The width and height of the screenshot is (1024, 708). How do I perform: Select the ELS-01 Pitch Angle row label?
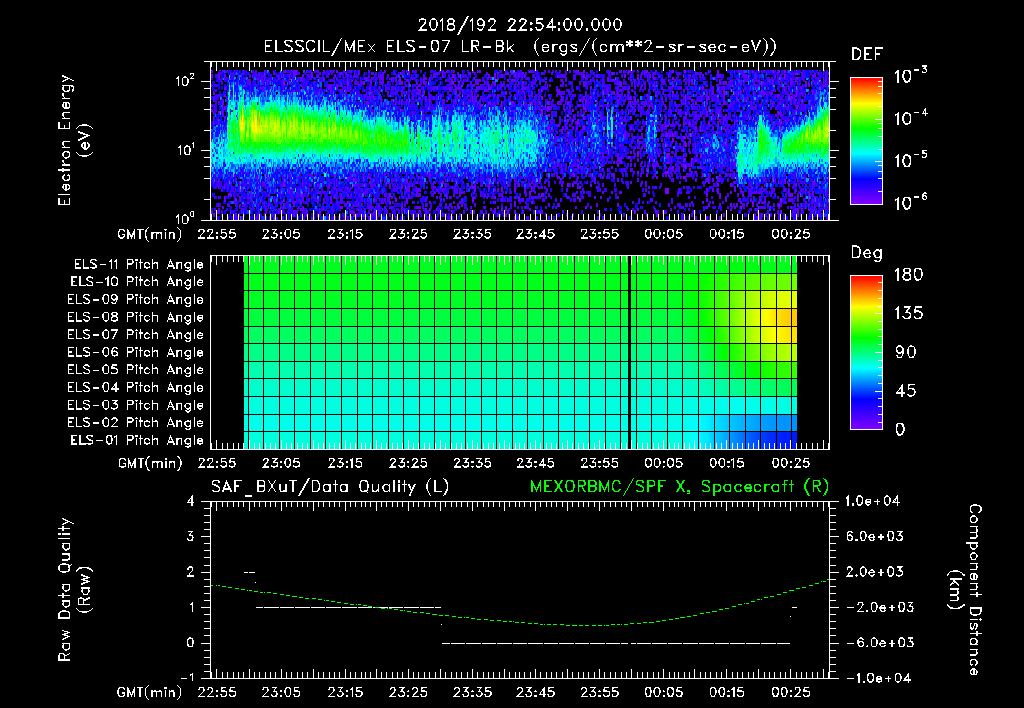(137, 440)
